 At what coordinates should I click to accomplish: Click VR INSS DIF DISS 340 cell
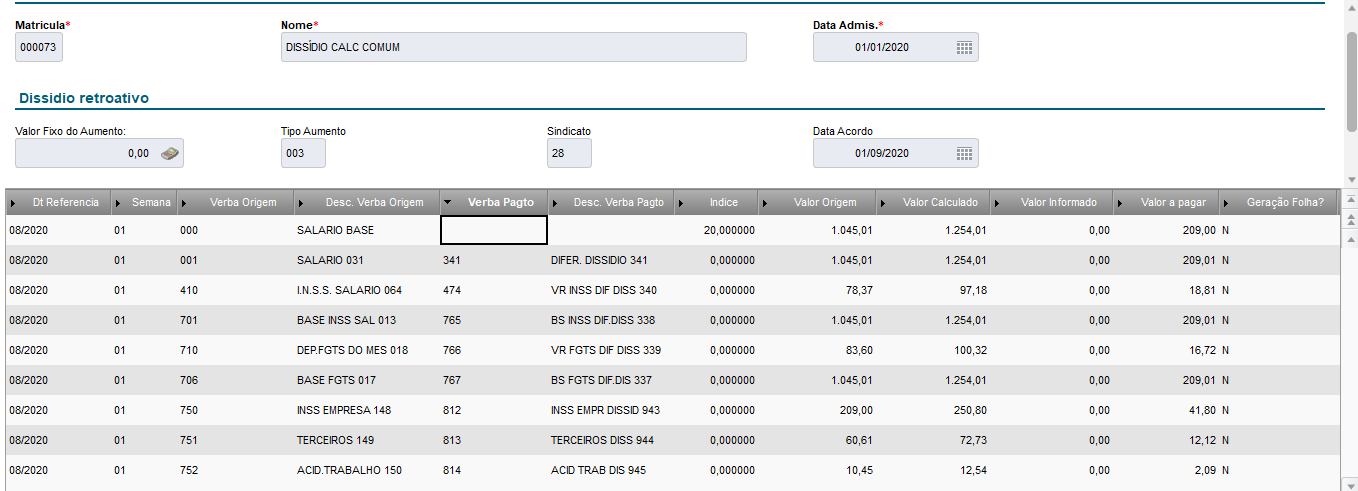point(611,290)
